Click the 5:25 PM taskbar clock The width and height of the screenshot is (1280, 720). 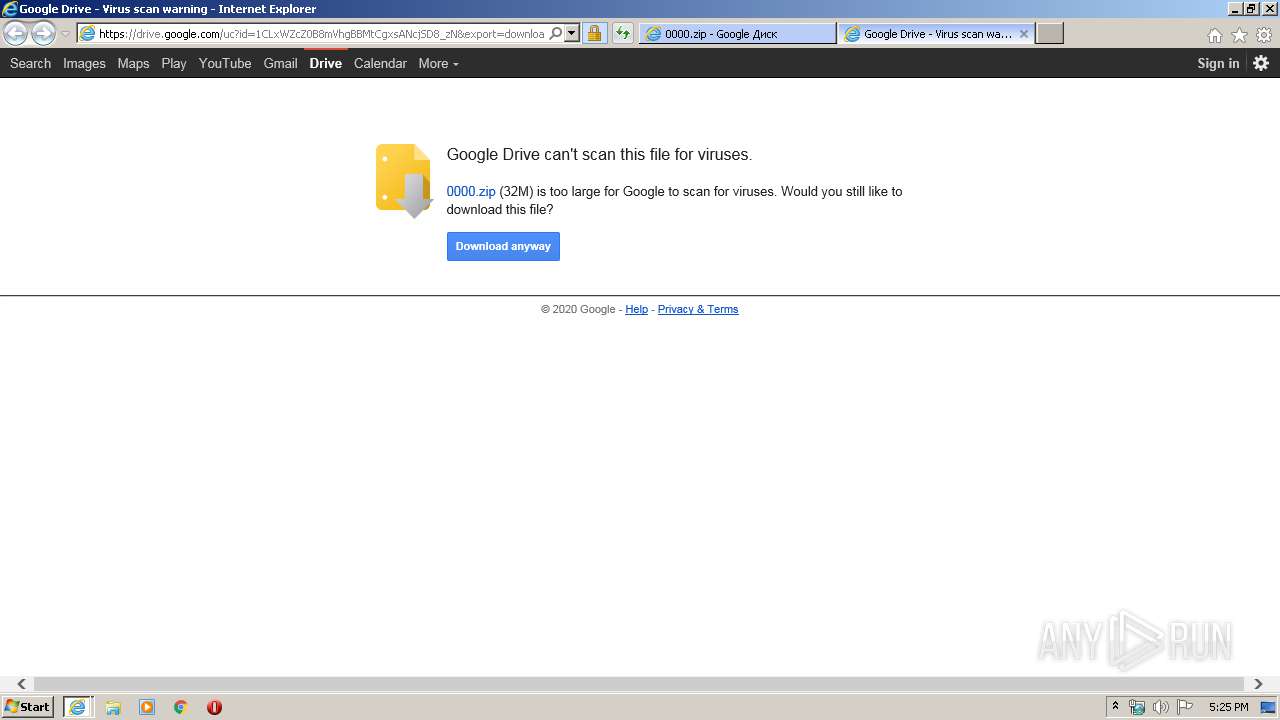coord(1228,707)
